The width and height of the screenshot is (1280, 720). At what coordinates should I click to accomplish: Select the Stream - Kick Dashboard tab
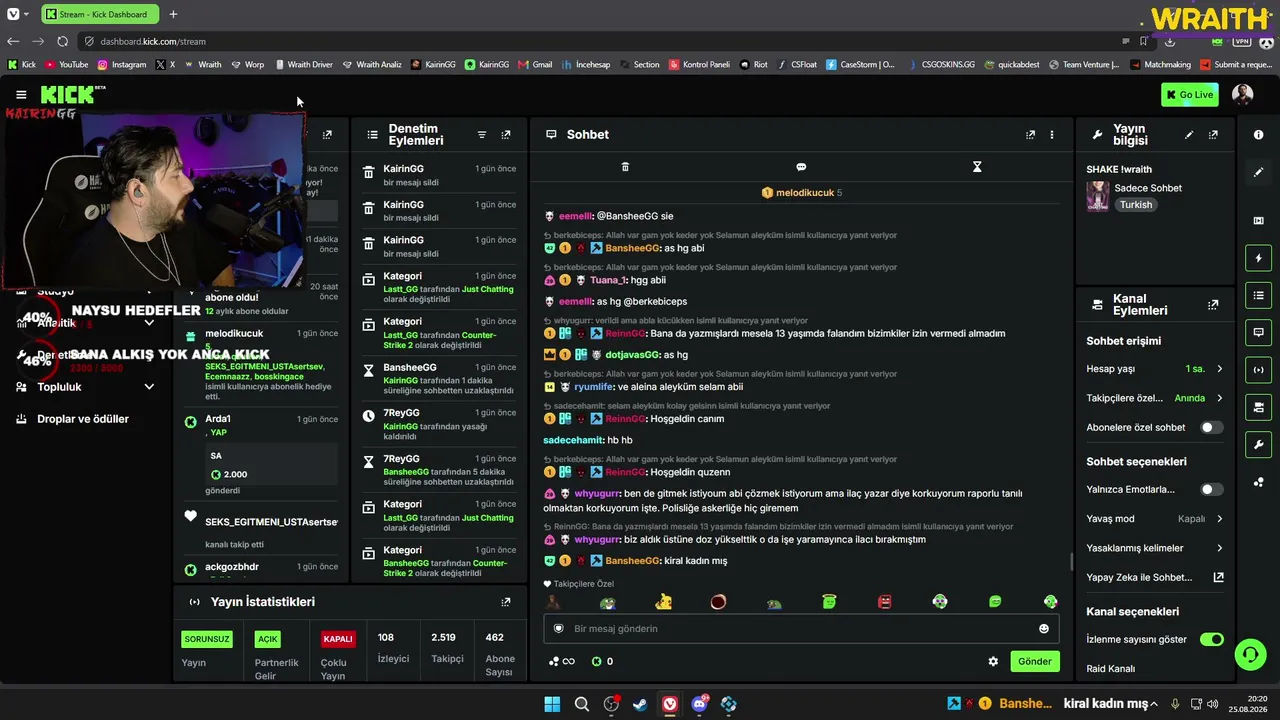coord(98,14)
